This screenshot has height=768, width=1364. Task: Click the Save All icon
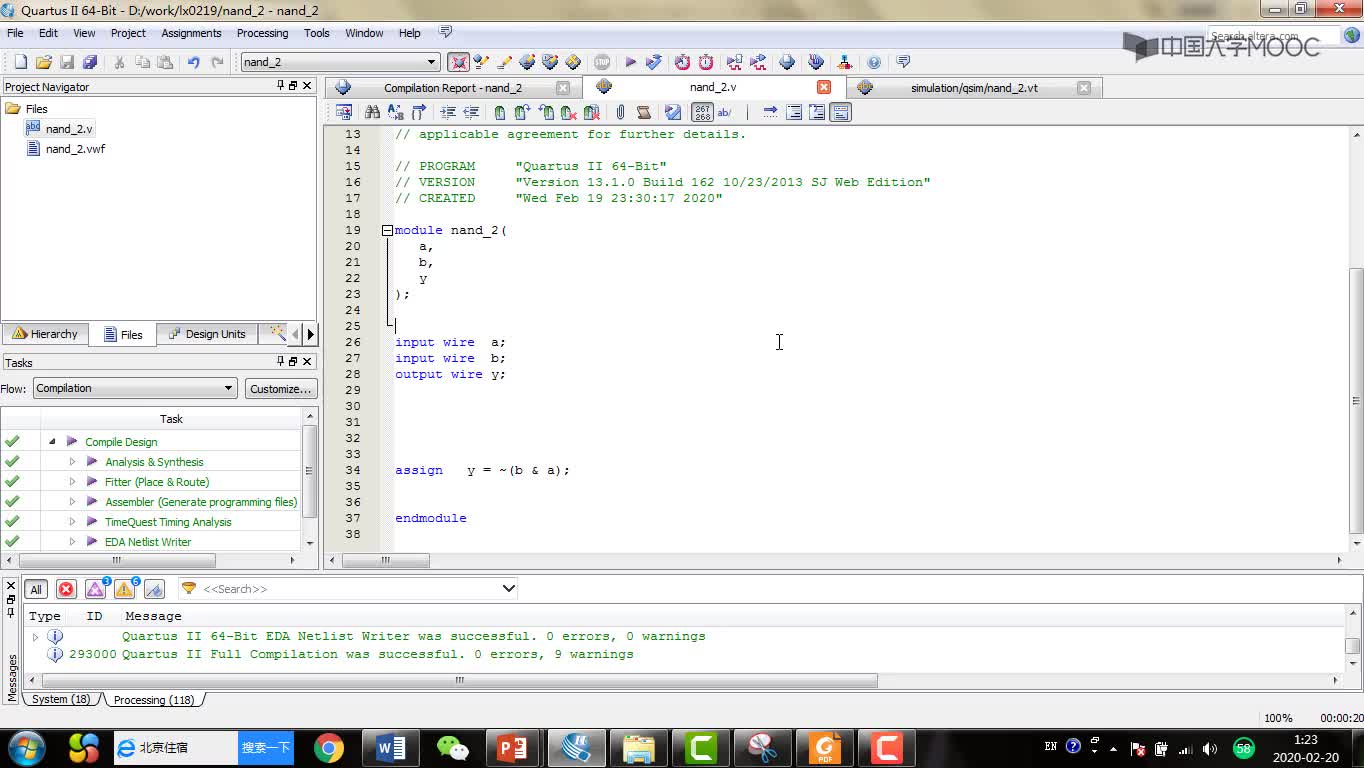[x=90, y=62]
